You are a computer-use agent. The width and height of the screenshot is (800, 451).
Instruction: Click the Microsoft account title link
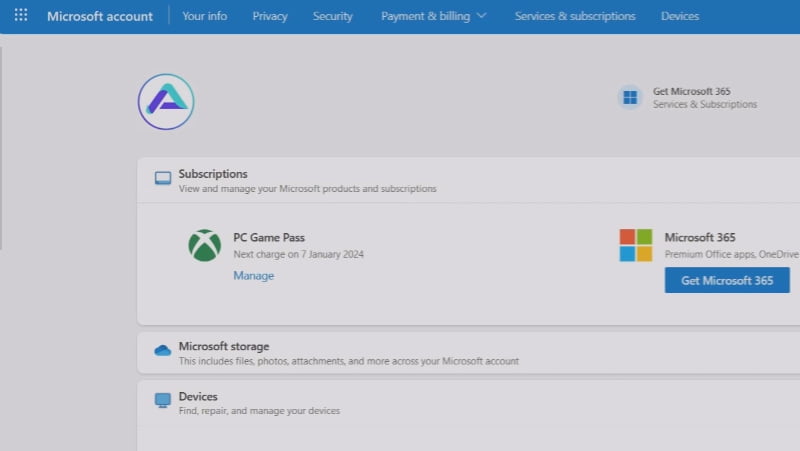pyautogui.click(x=100, y=16)
